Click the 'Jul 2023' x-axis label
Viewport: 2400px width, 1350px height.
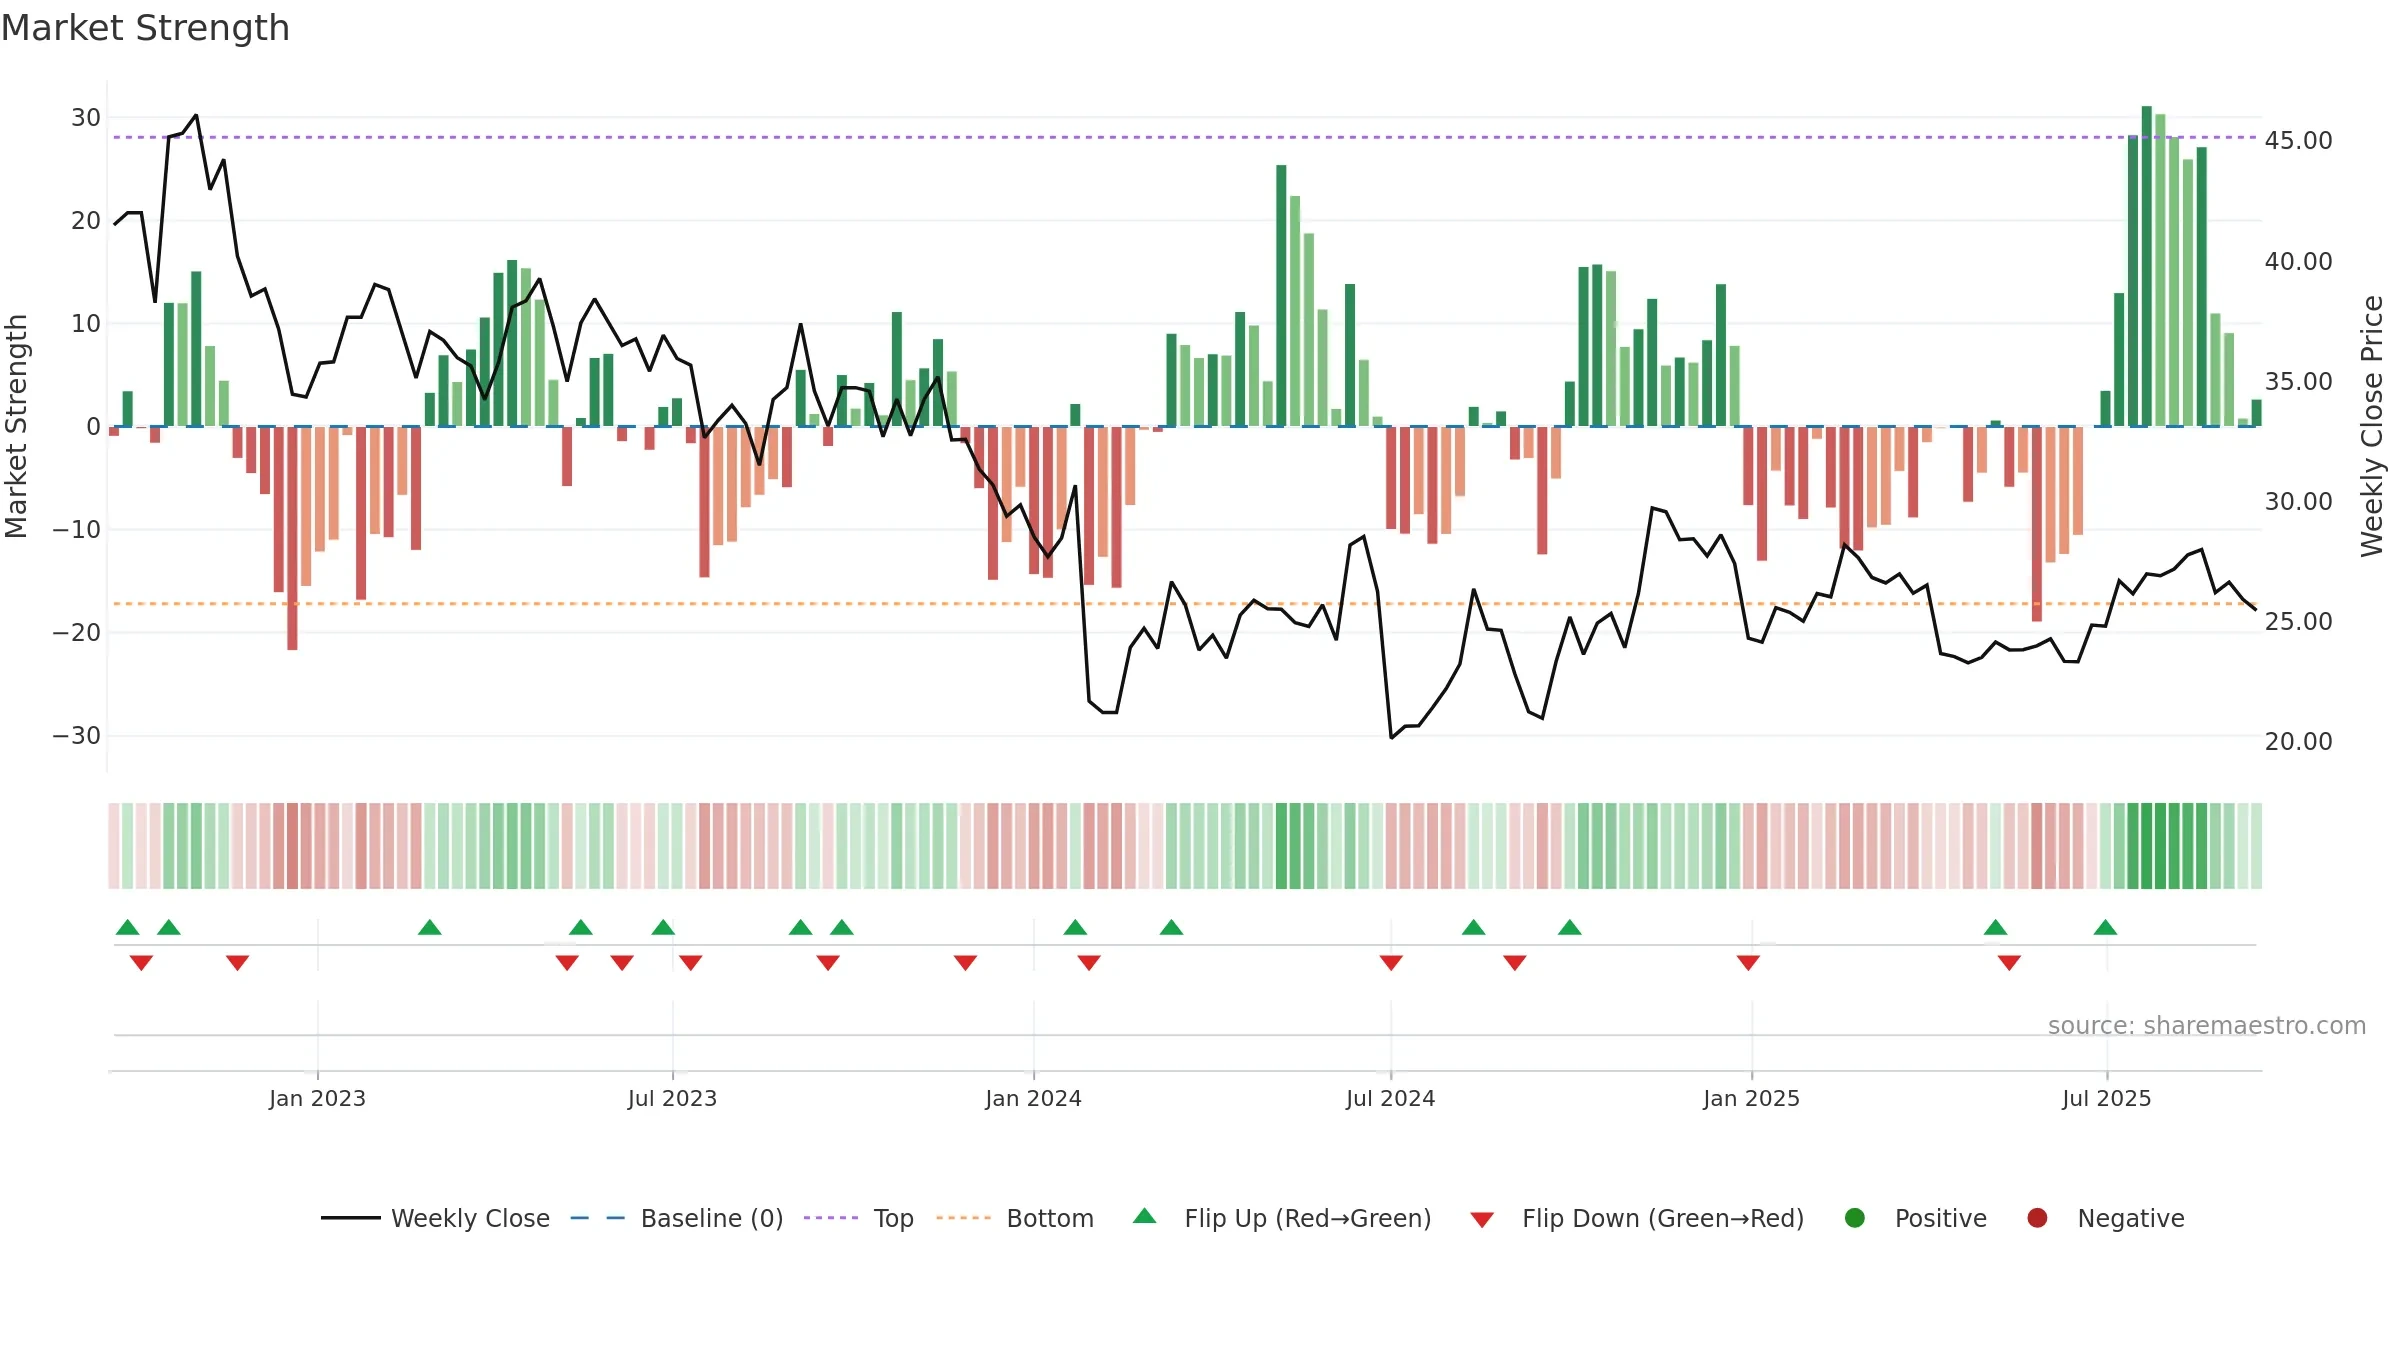672,1098
